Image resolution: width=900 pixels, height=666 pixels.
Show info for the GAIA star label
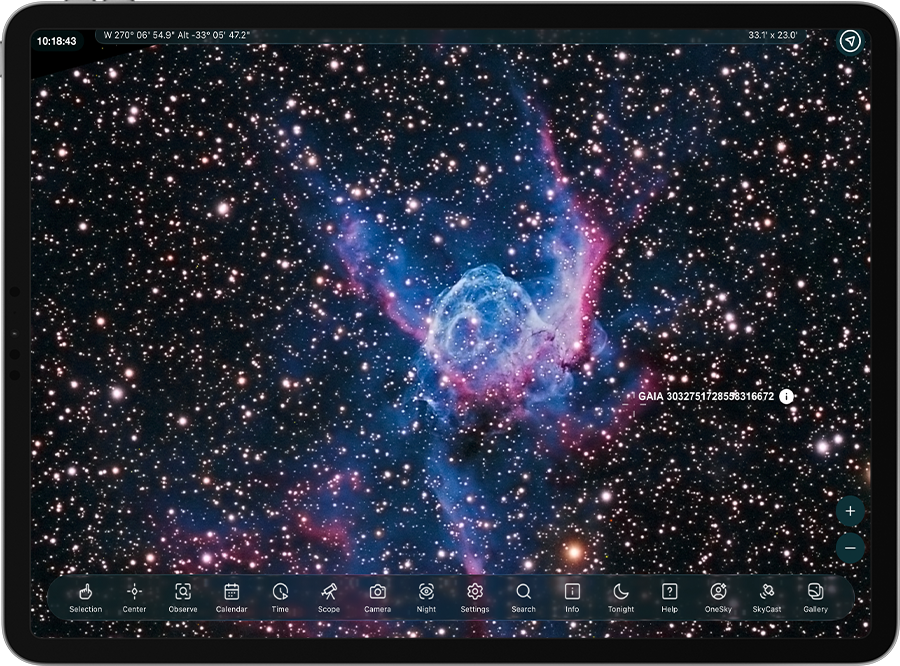[787, 397]
